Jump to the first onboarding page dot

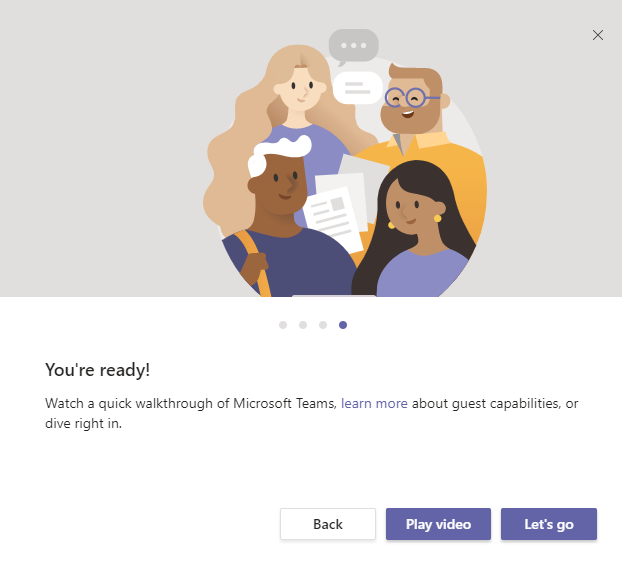[x=283, y=325]
